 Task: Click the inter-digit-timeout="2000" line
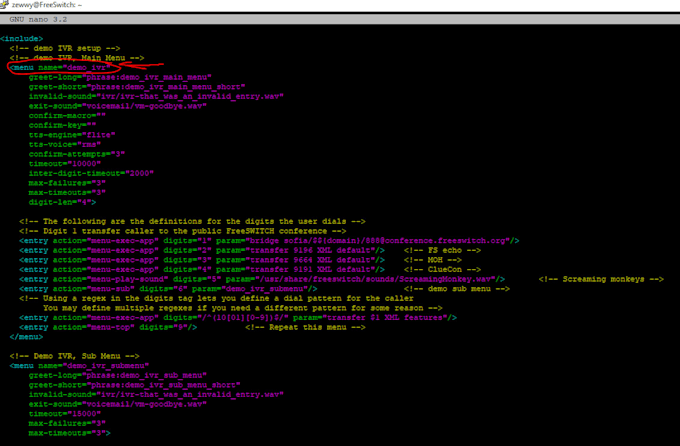tap(91, 173)
